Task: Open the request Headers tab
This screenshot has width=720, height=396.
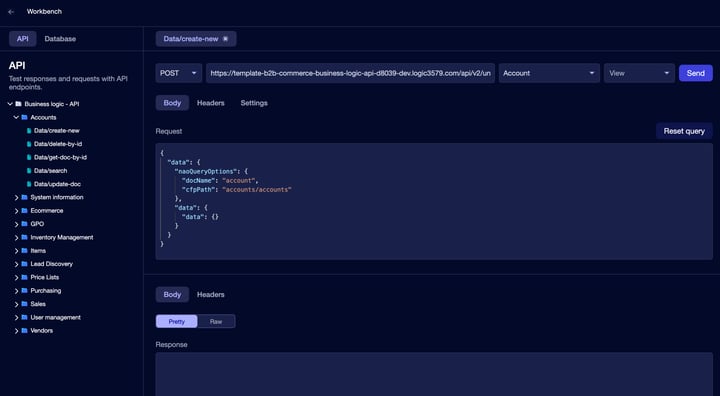Action: click(211, 103)
